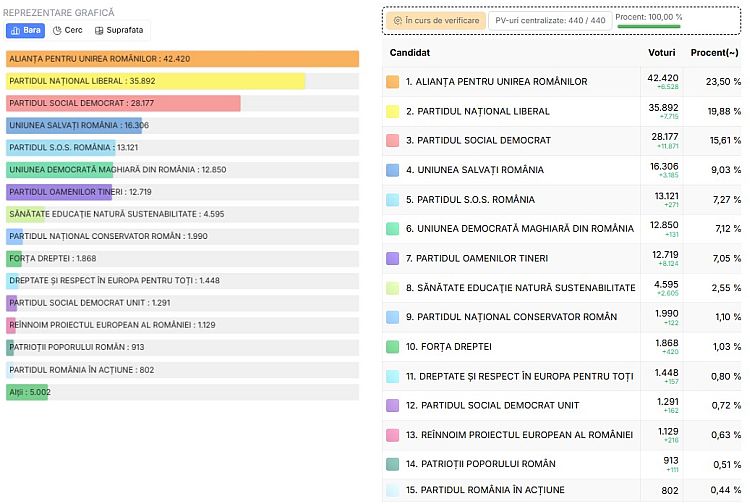The width and height of the screenshot is (750, 504).
Task: Click the purple swatch for Partidul Oamenilor Tineri
Action: [x=393, y=259]
